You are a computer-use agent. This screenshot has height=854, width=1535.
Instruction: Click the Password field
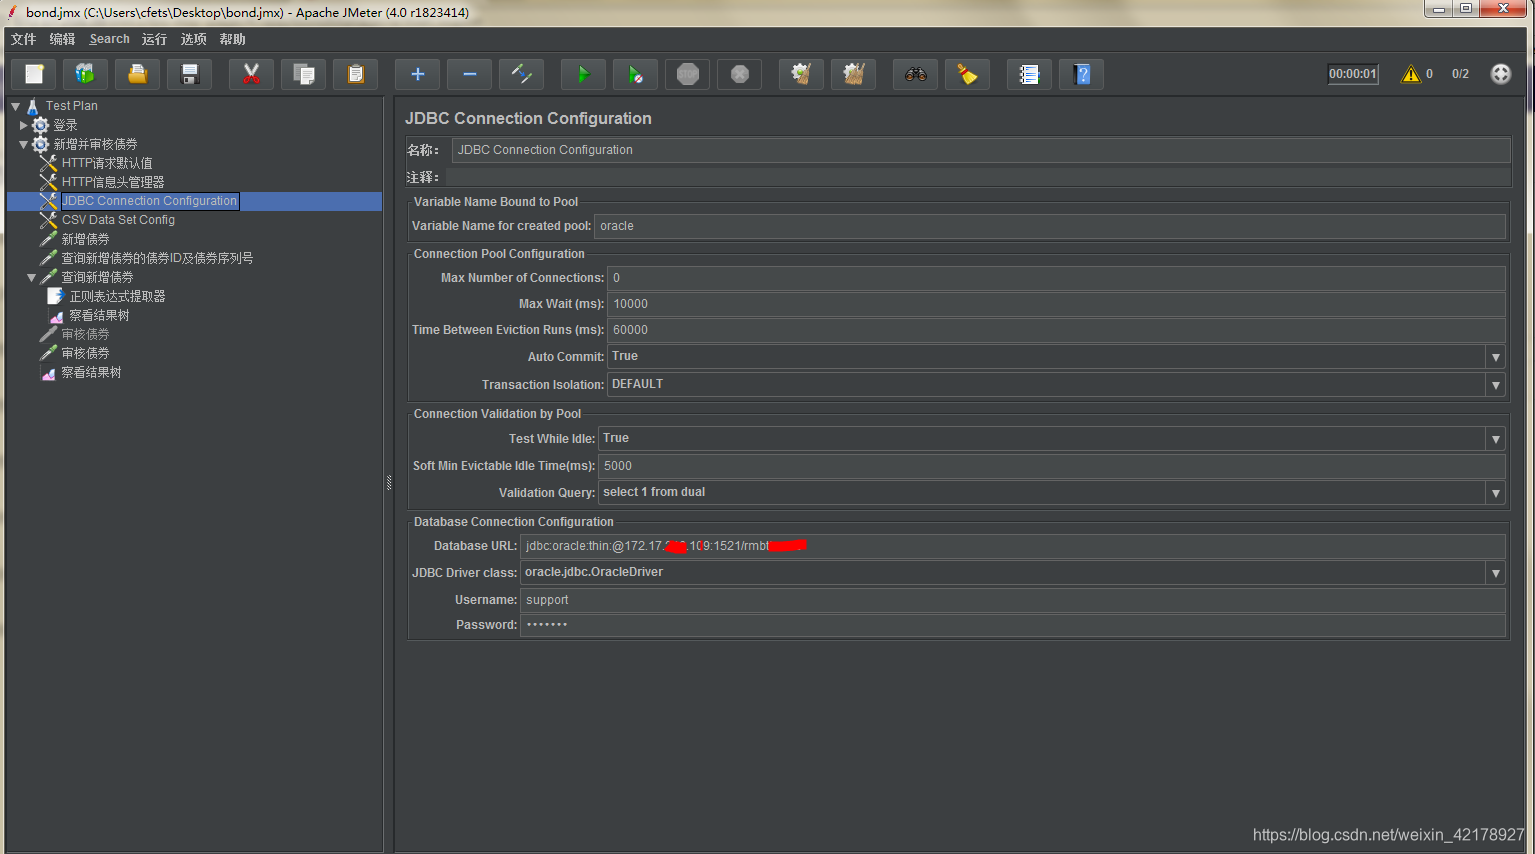(x=1013, y=625)
